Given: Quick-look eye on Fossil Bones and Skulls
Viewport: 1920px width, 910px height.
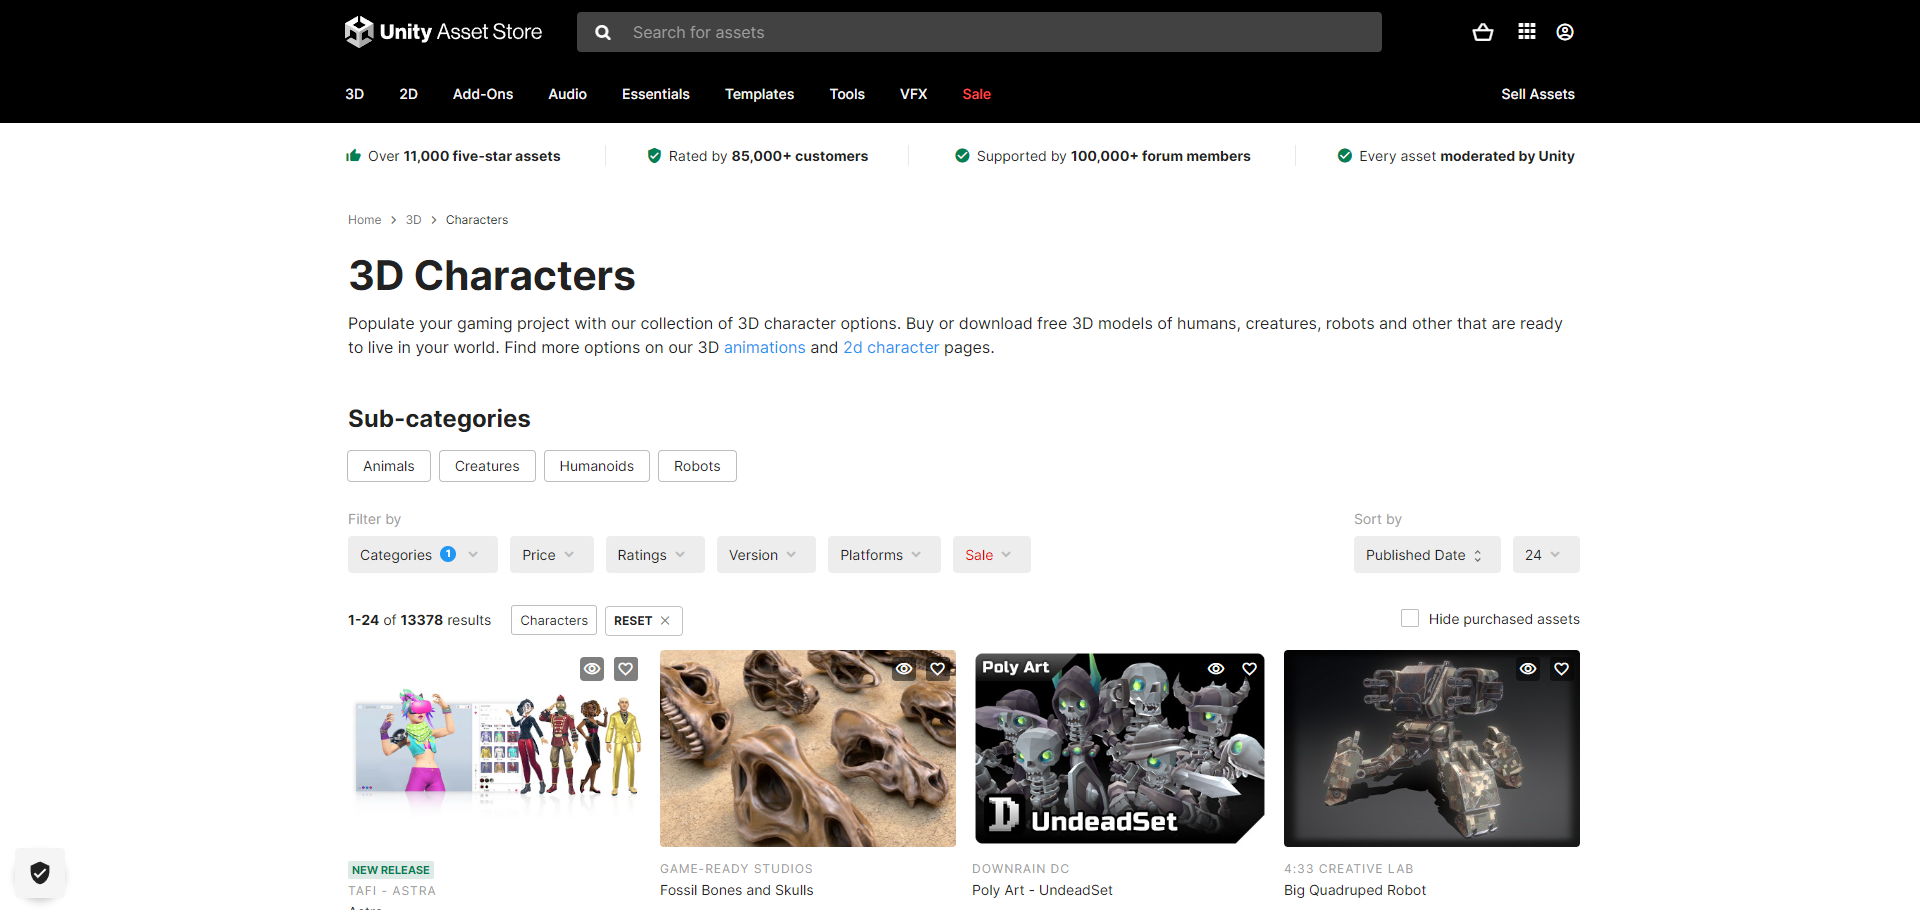Looking at the screenshot, I should click(904, 669).
